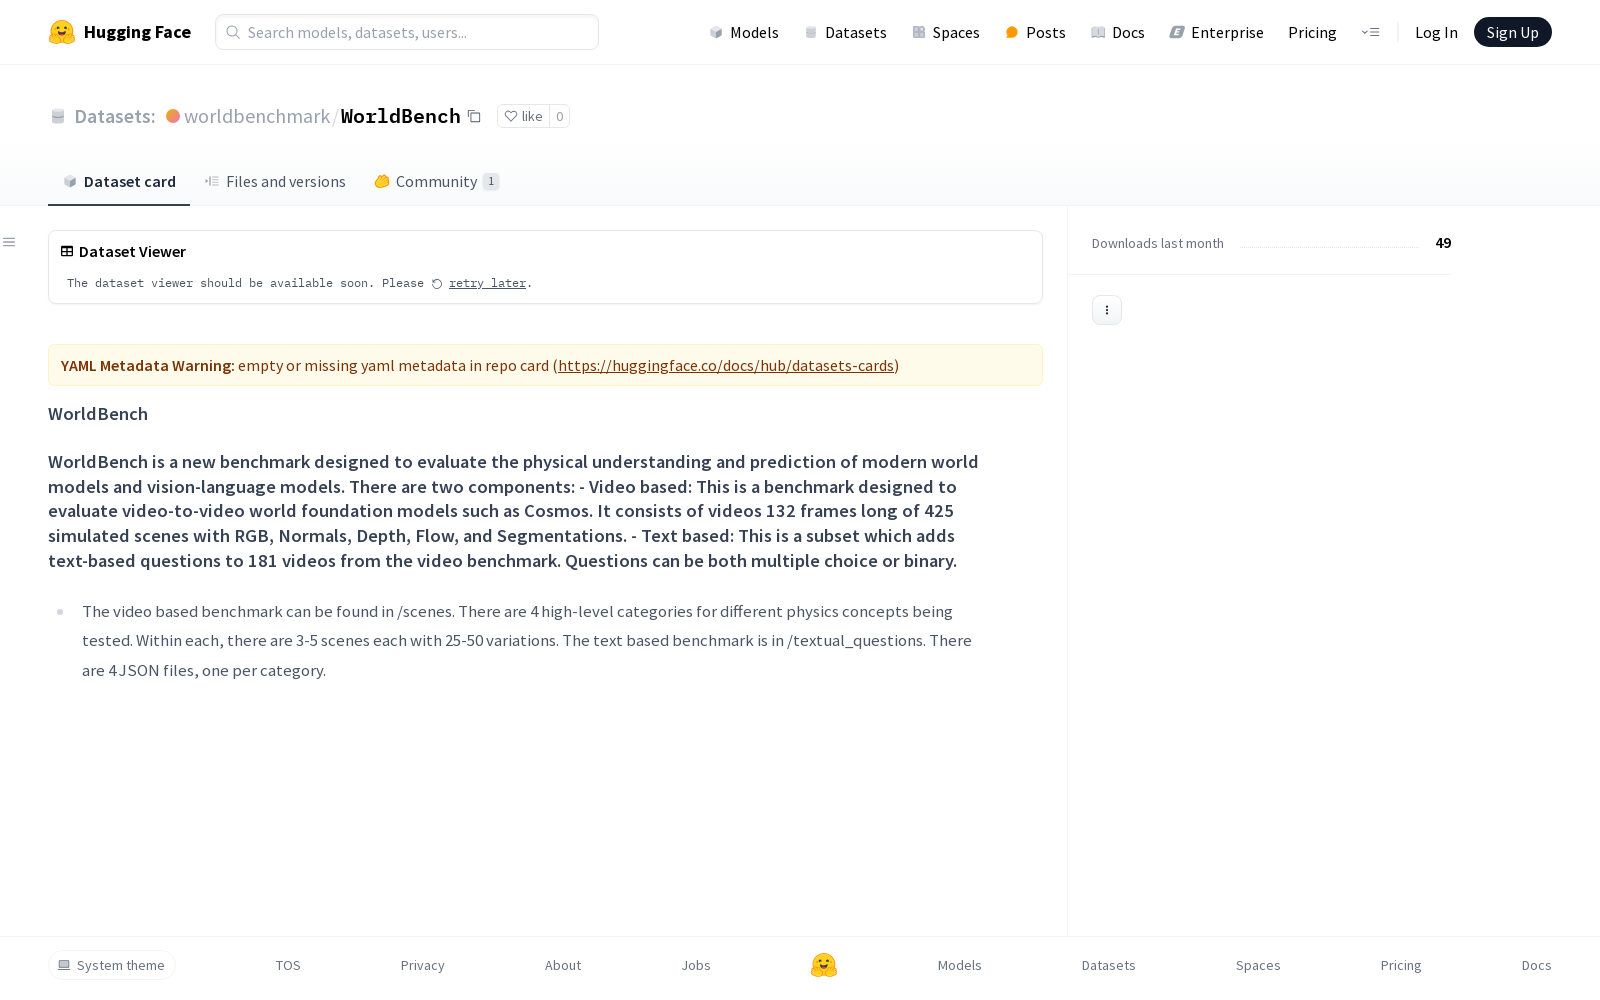Open the Models footer link
The height and width of the screenshot is (1000, 1600).
[960, 965]
